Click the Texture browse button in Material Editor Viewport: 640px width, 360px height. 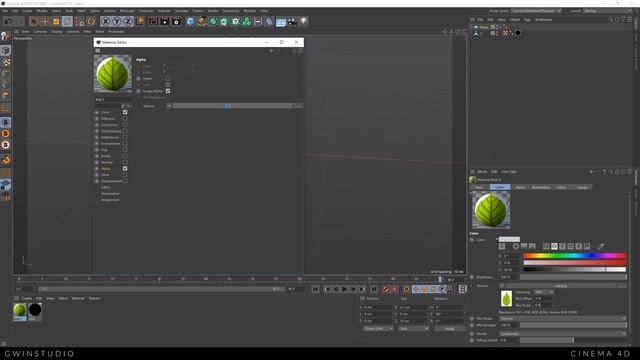point(298,106)
